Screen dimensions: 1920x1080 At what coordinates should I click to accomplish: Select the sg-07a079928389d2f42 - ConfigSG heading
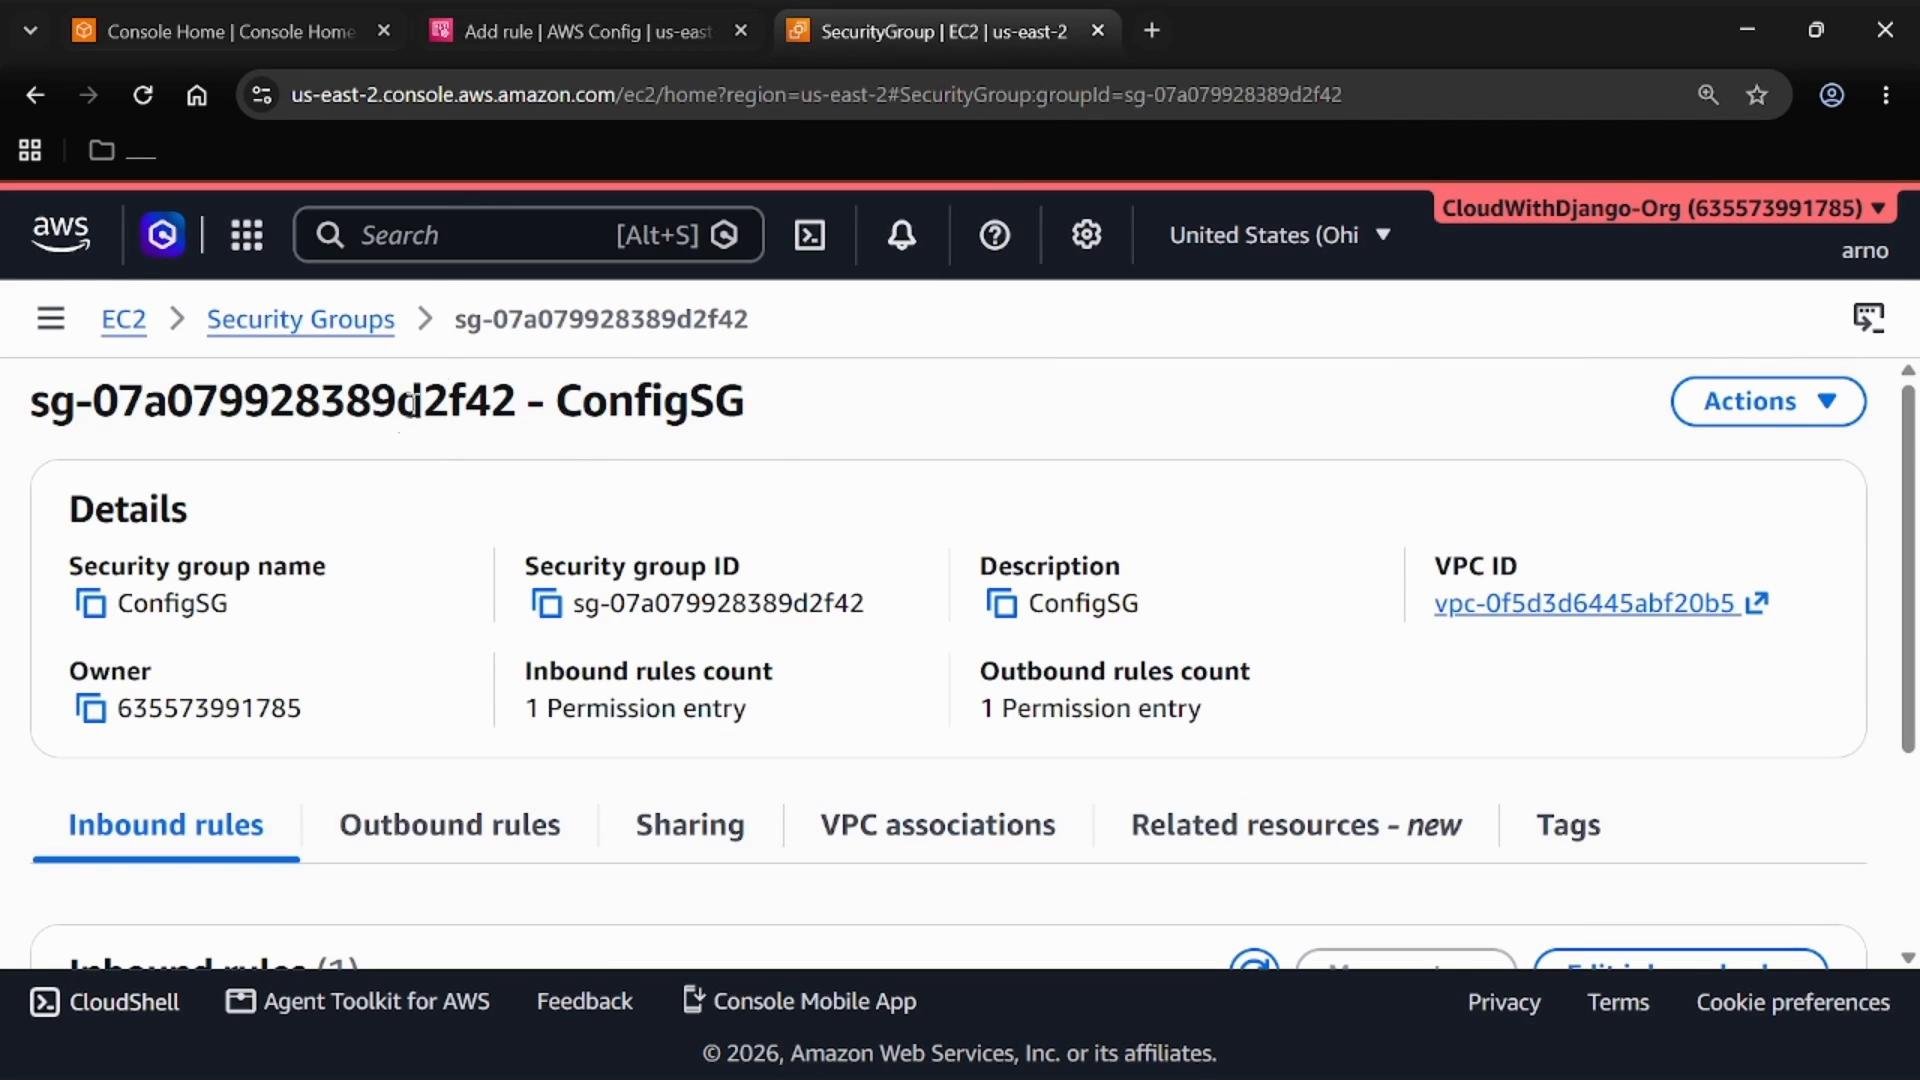coord(387,401)
